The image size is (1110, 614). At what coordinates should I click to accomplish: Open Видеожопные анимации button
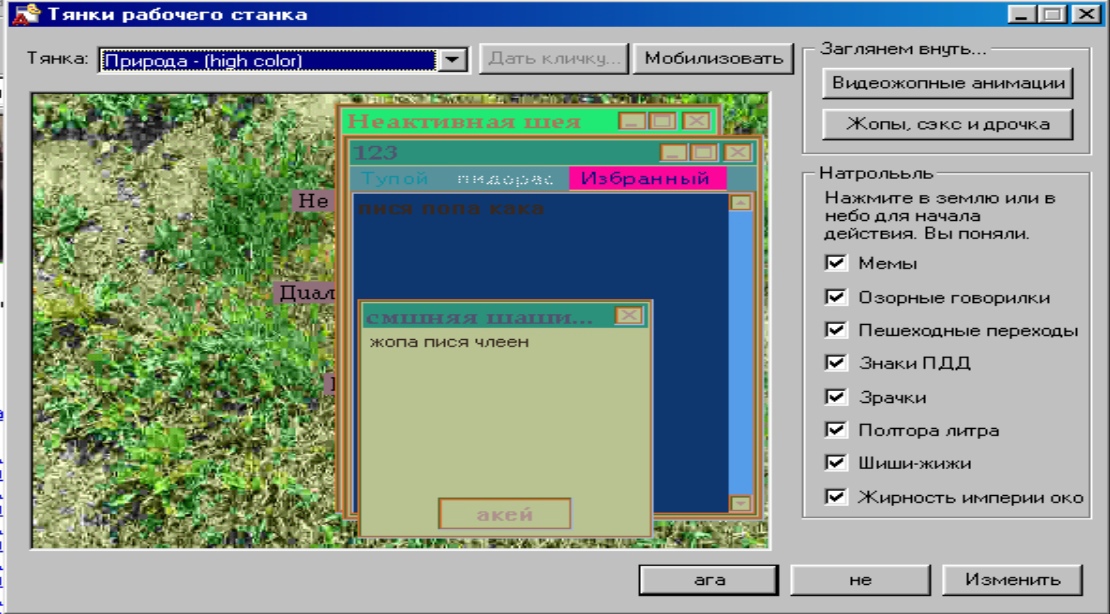coord(948,83)
